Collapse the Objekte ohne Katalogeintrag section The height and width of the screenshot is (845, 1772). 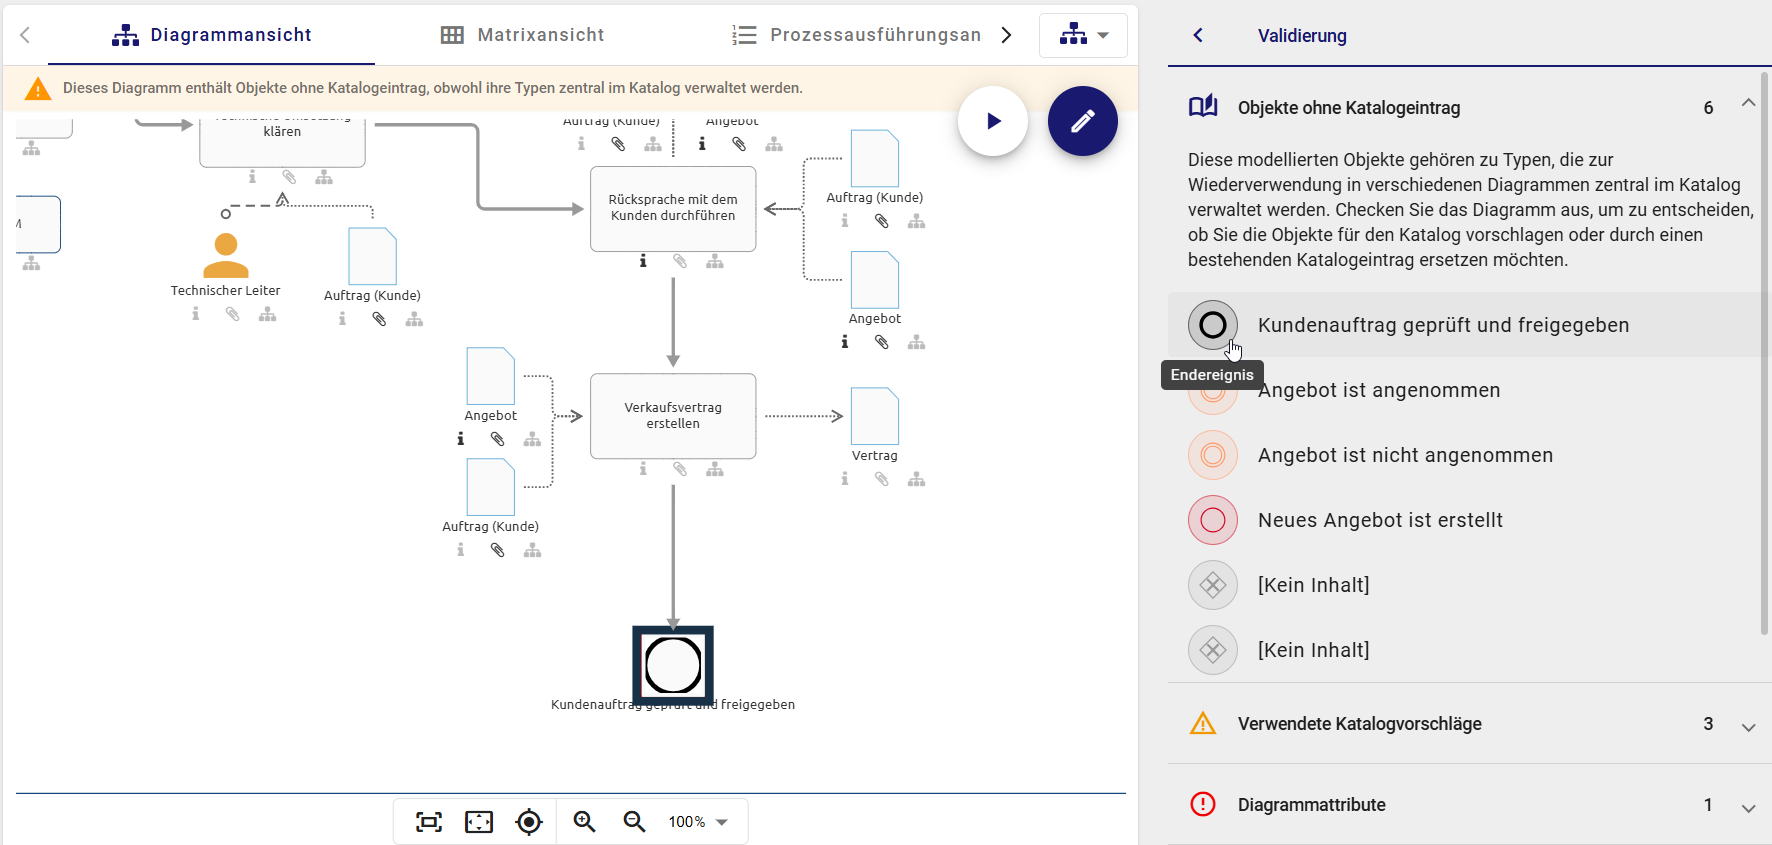(1748, 103)
